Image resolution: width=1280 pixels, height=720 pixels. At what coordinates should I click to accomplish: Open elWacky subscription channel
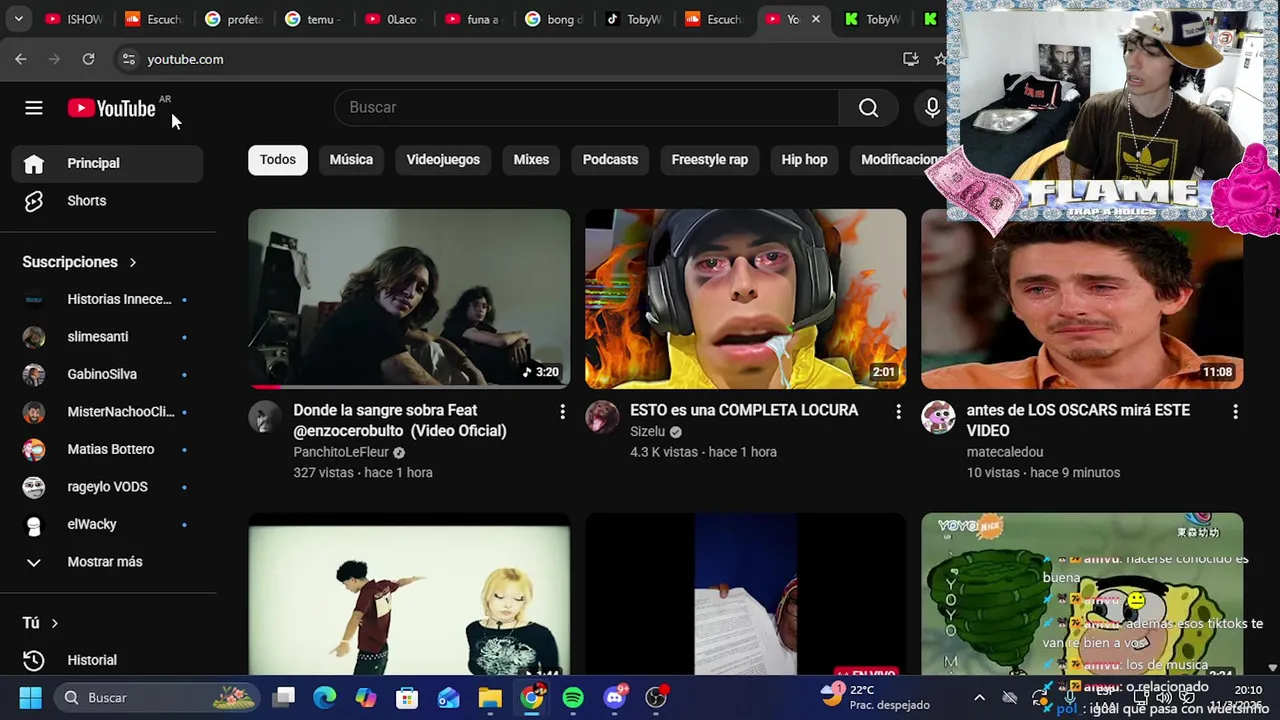[x=107, y=524]
